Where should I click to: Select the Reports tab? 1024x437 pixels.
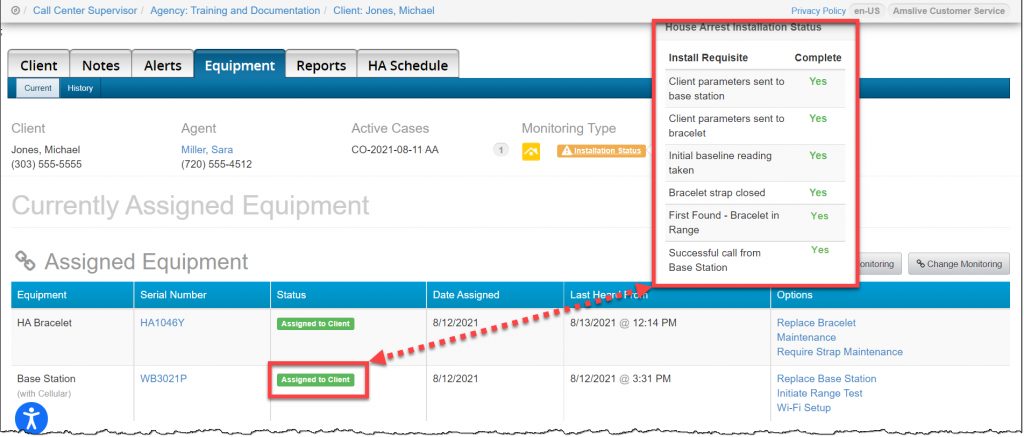point(321,65)
